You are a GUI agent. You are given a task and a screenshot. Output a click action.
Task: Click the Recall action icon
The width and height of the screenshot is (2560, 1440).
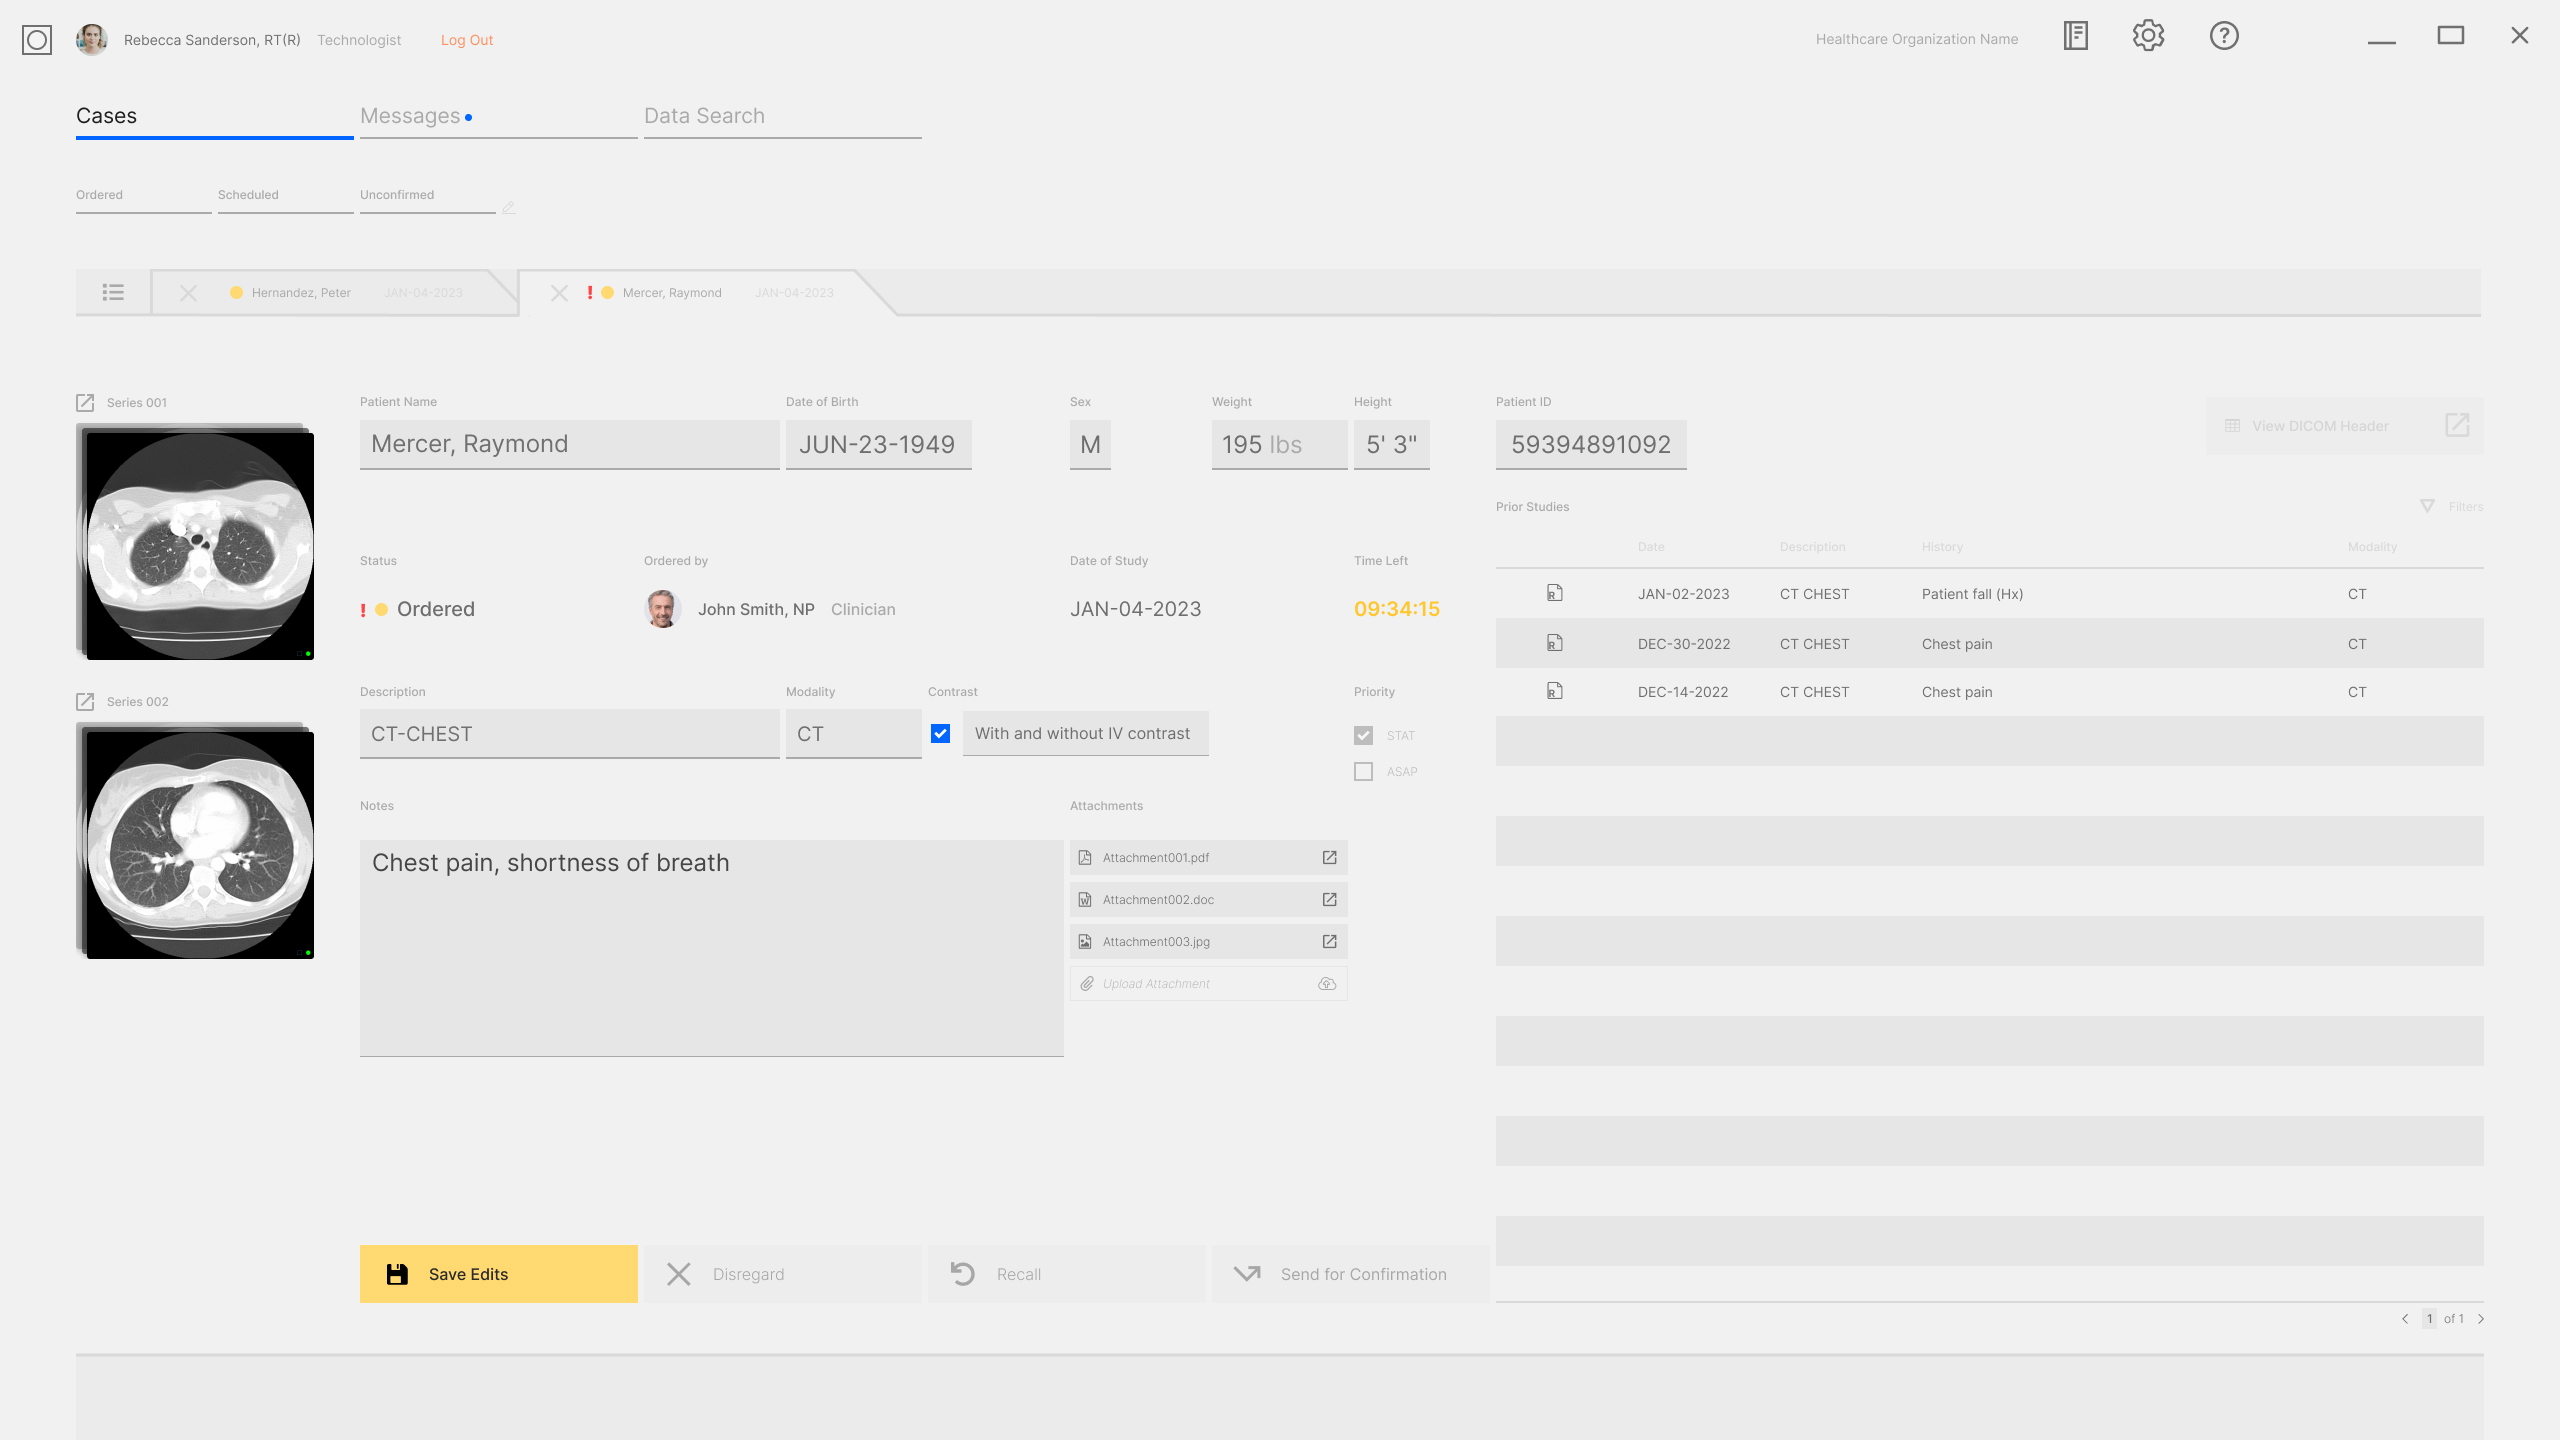click(962, 1273)
